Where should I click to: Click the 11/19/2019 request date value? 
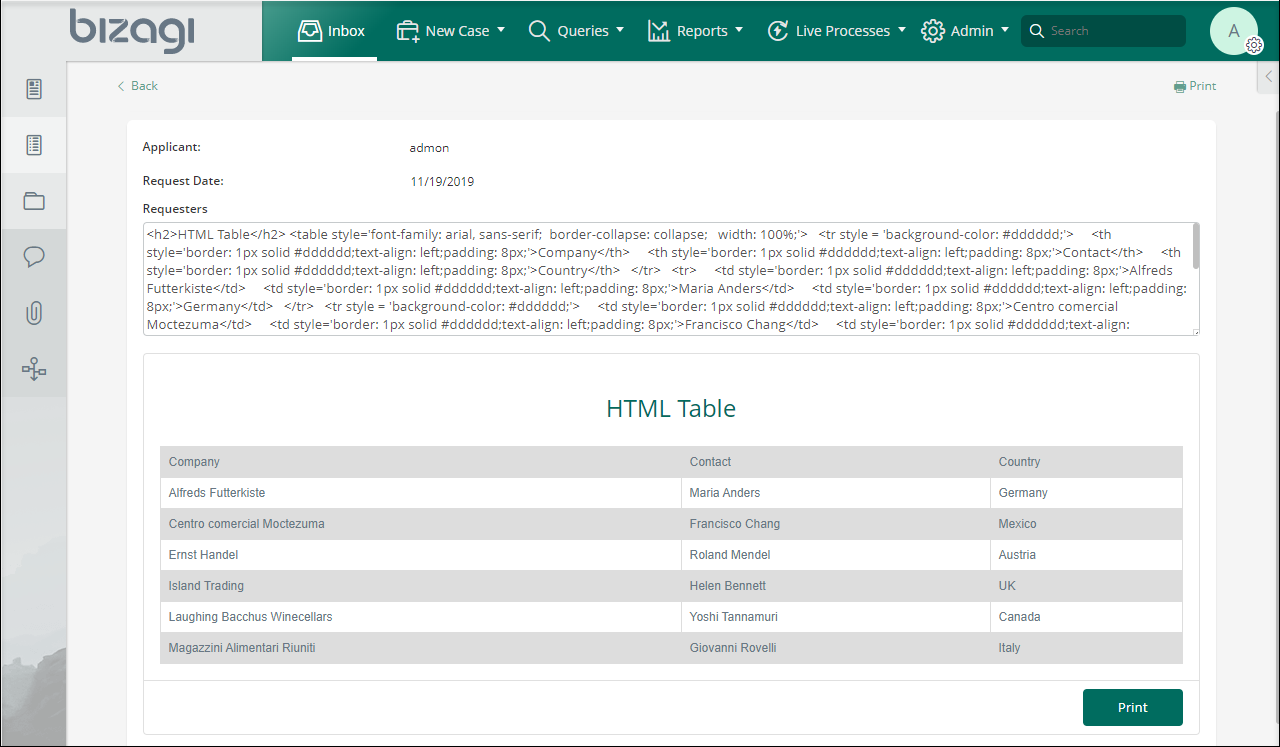[x=442, y=182]
